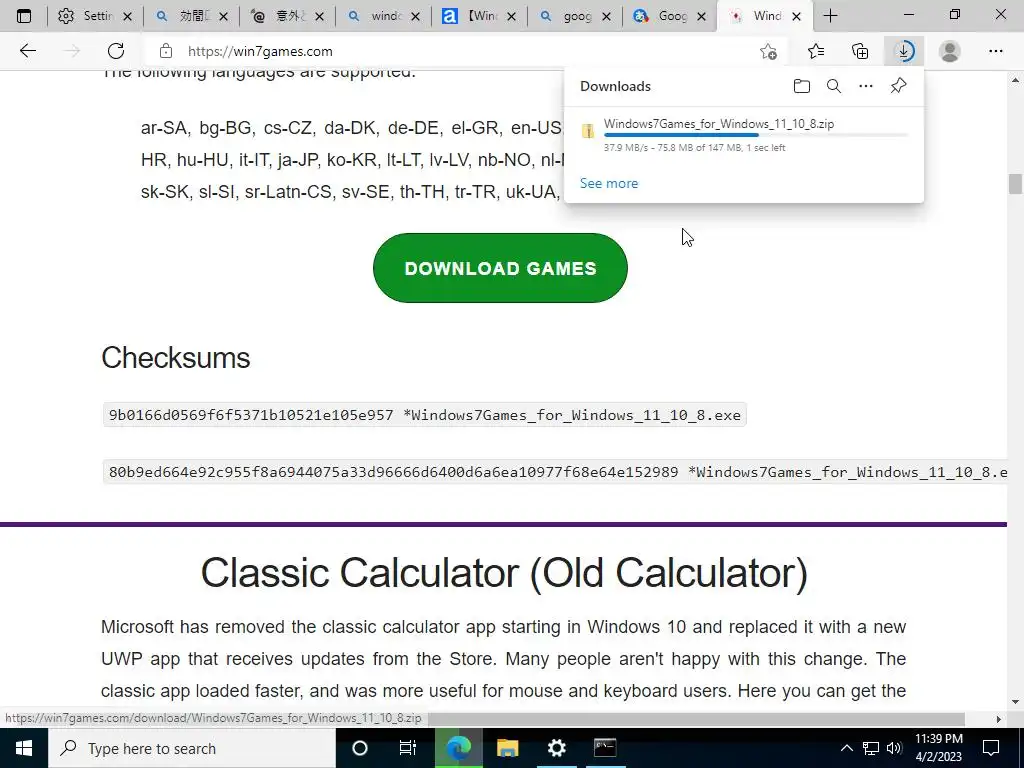This screenshot has height=768, width=1024.
Task: Open the Command Prompt taskbar icon
Action: (x=605, y=748)
